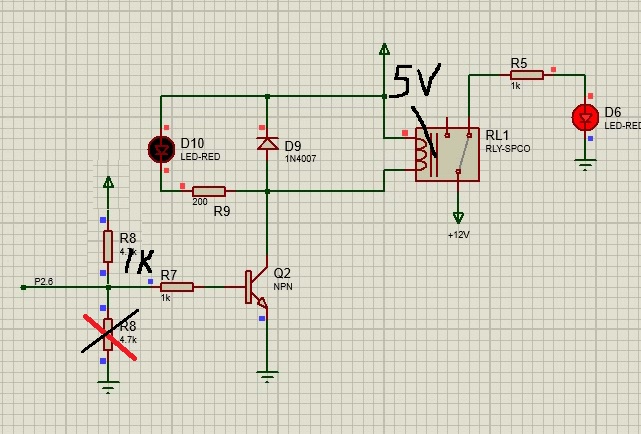Image resolution: width=641 pixels, height=434 pixels.
Task: Select the 1N4007 part label
Action: [x=301, y=159]
